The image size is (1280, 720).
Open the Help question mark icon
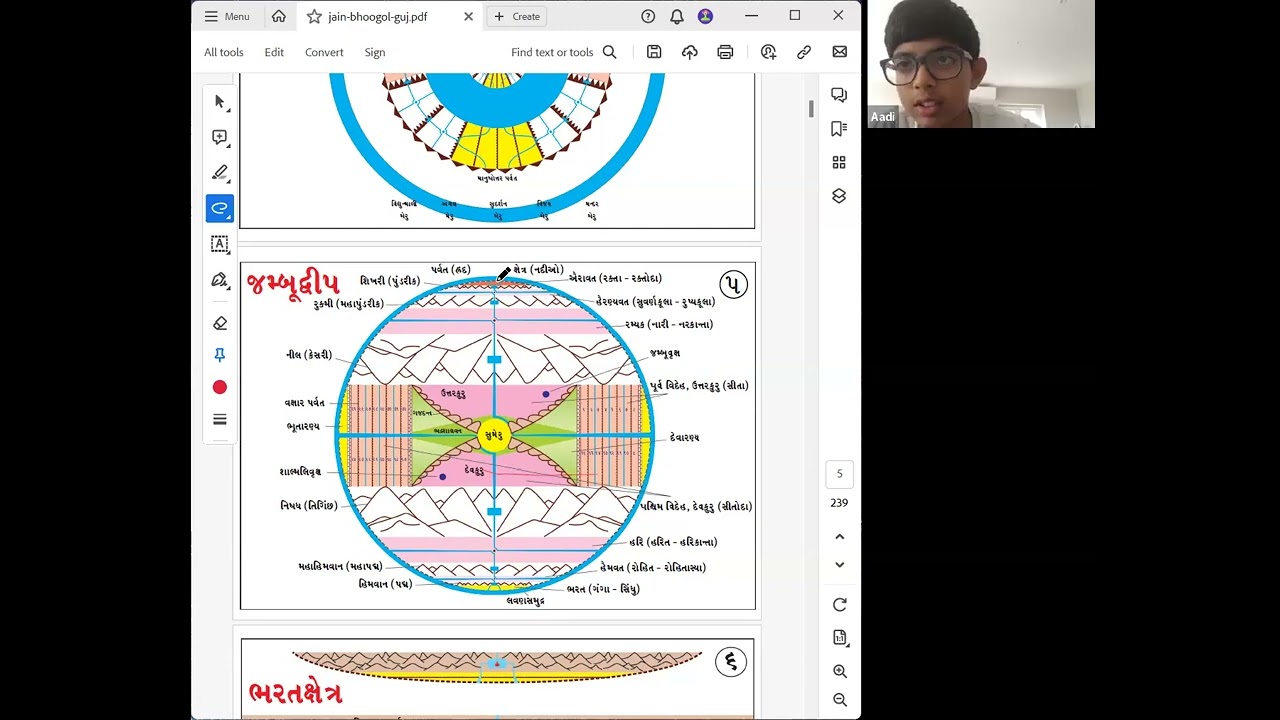coord(648,16)
